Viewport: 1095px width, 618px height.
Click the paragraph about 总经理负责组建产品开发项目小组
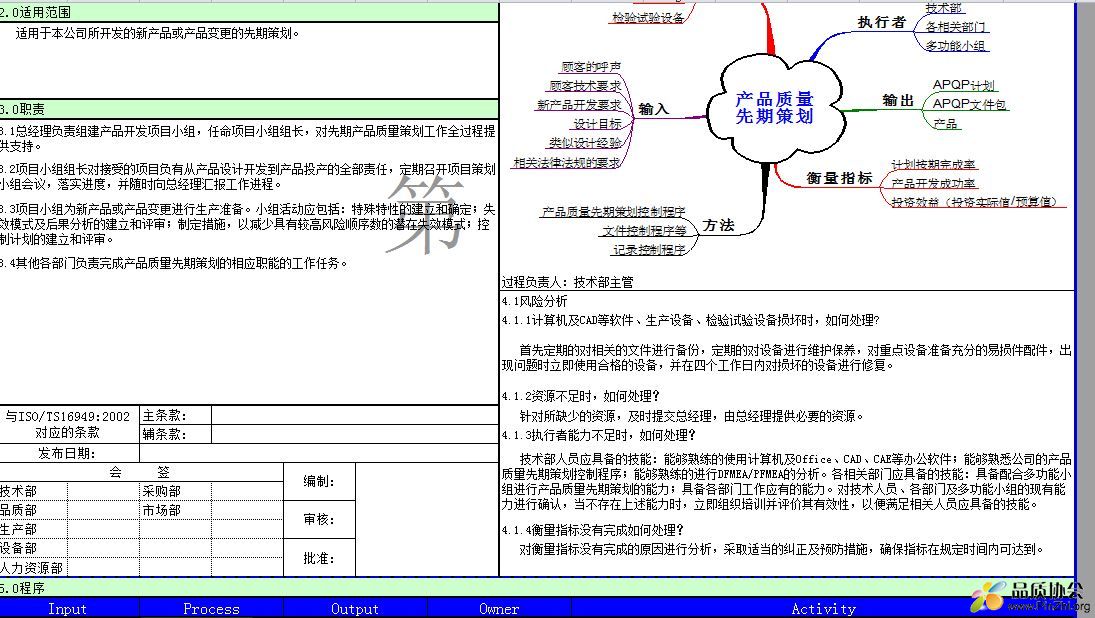tap(248, 138)
